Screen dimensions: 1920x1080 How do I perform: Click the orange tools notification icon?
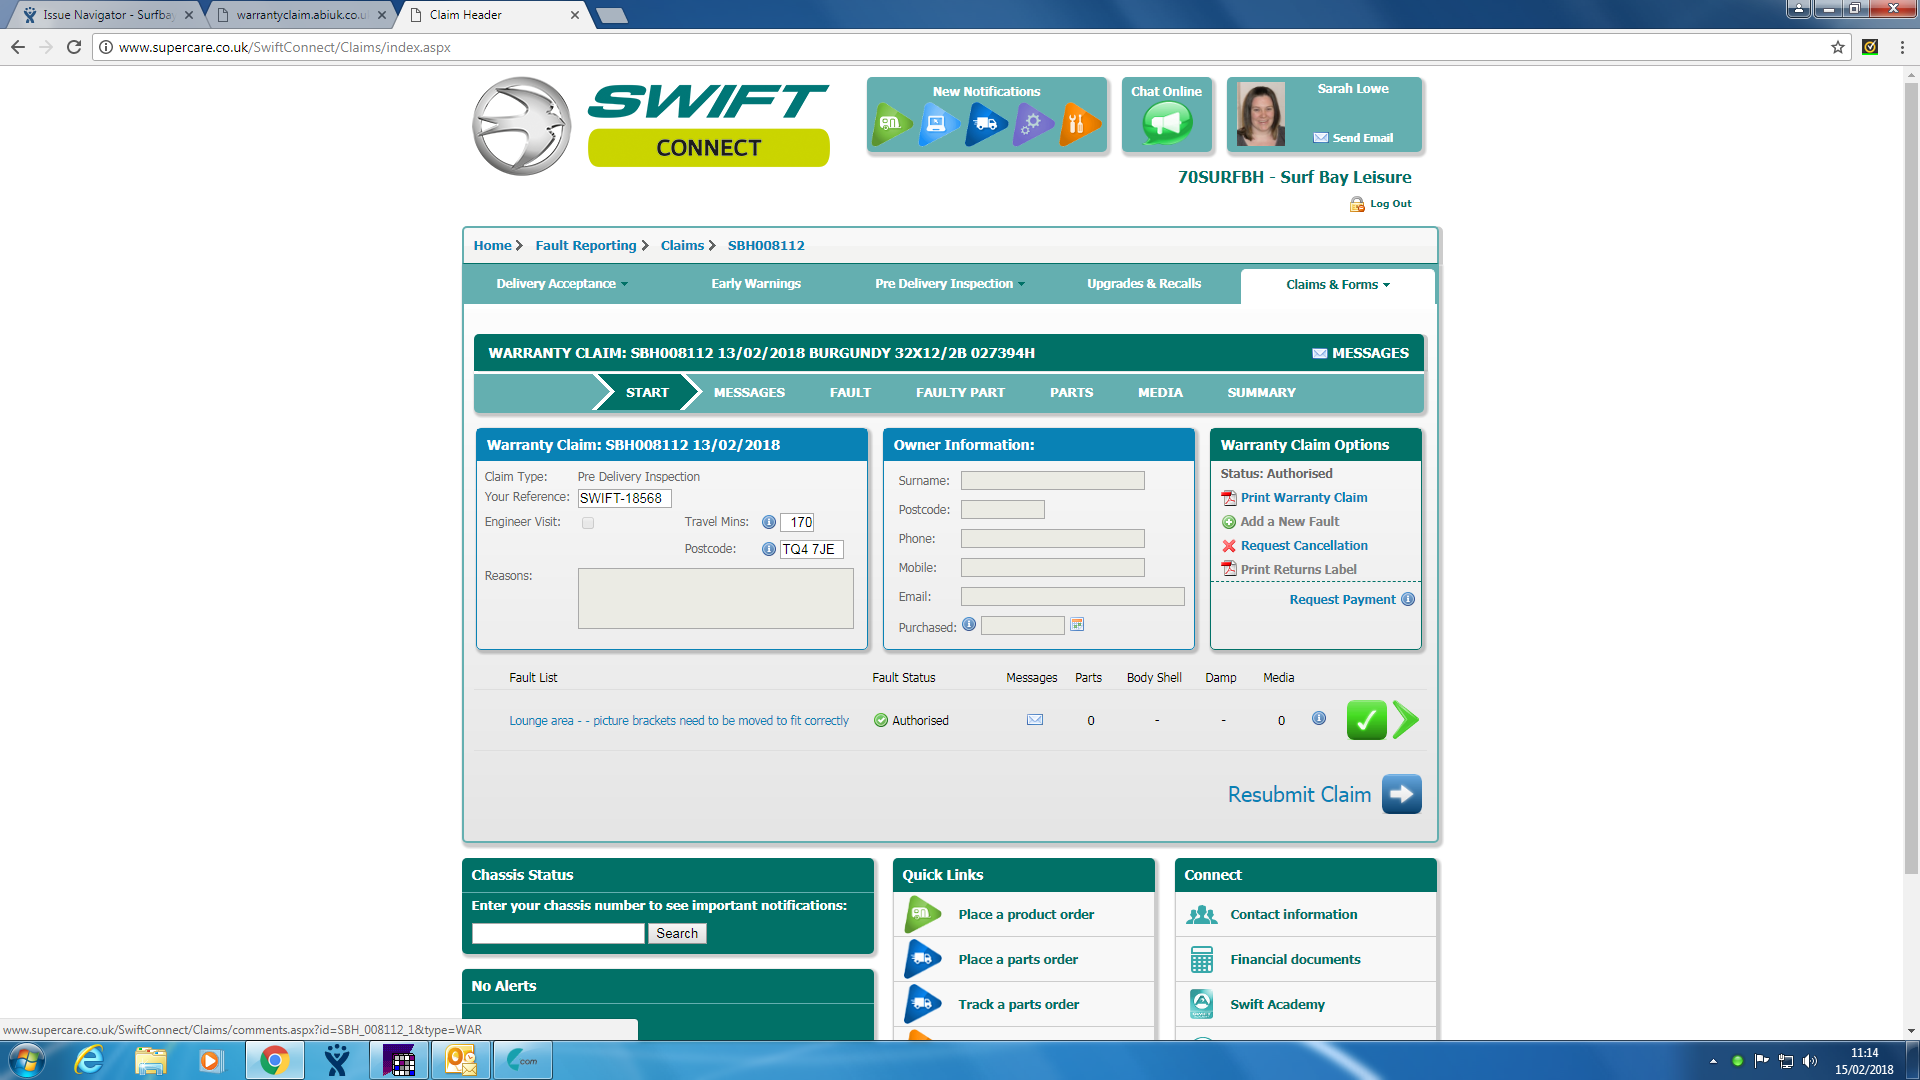(1078, 124)
